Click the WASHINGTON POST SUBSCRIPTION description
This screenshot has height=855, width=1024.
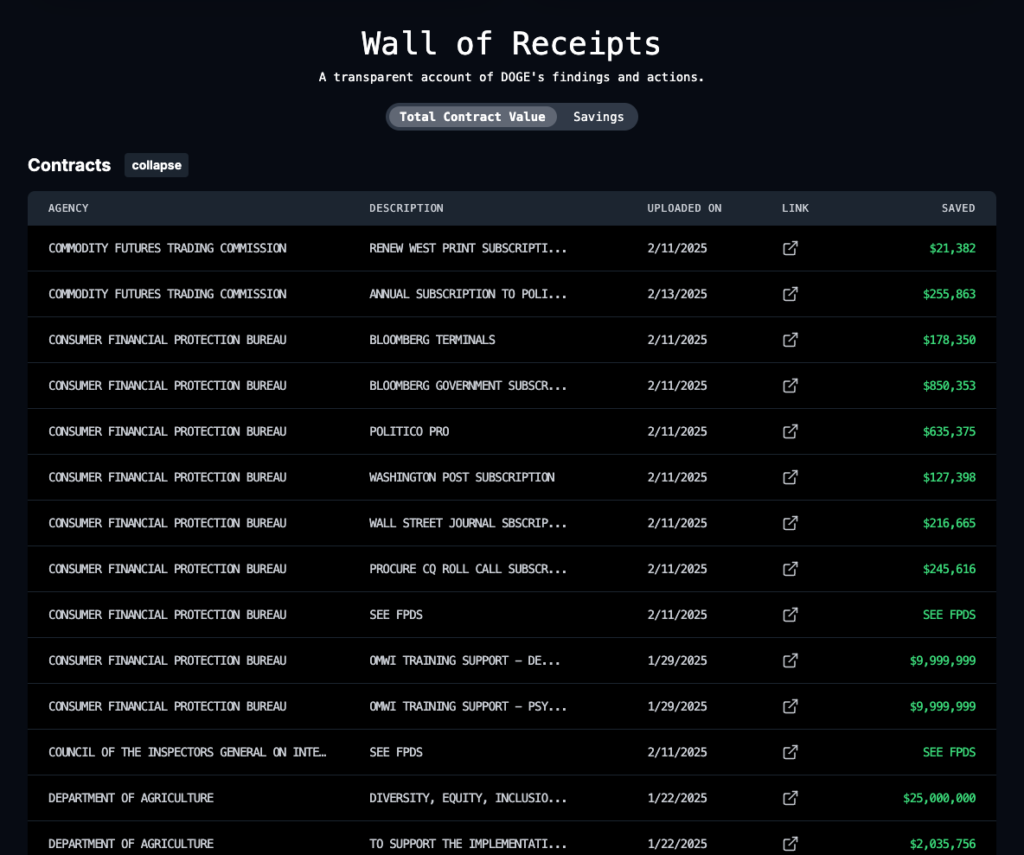pos(462,477)
